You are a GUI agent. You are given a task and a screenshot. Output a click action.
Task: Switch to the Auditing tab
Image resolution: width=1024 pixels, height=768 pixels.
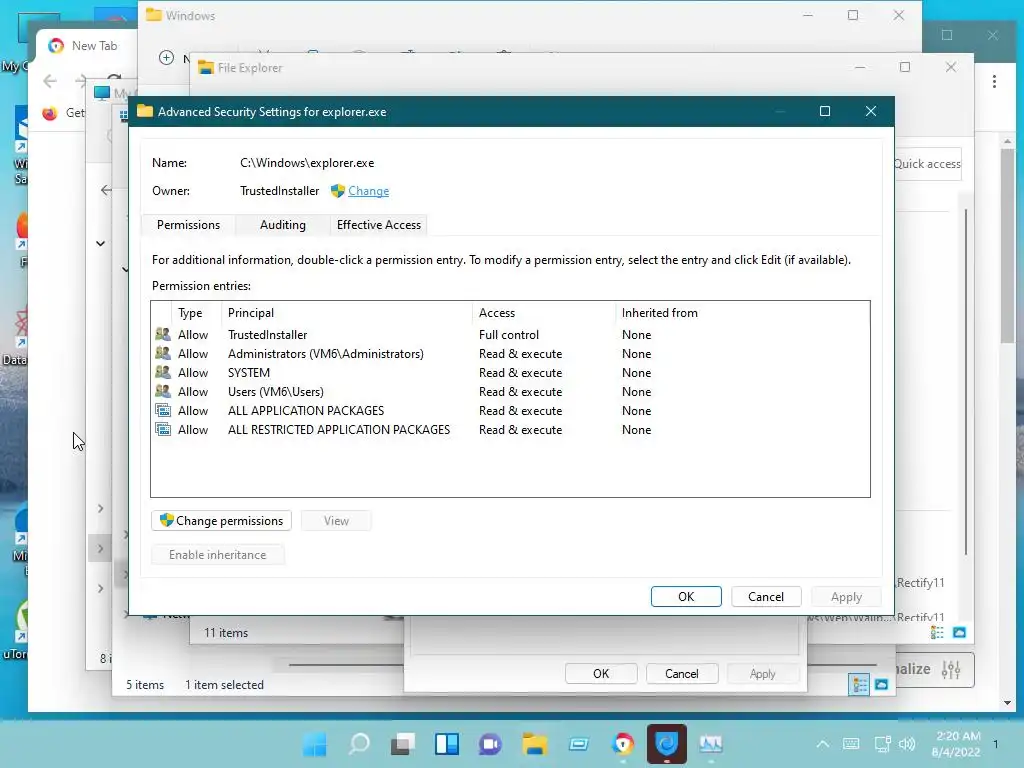[x=282, y=225]
